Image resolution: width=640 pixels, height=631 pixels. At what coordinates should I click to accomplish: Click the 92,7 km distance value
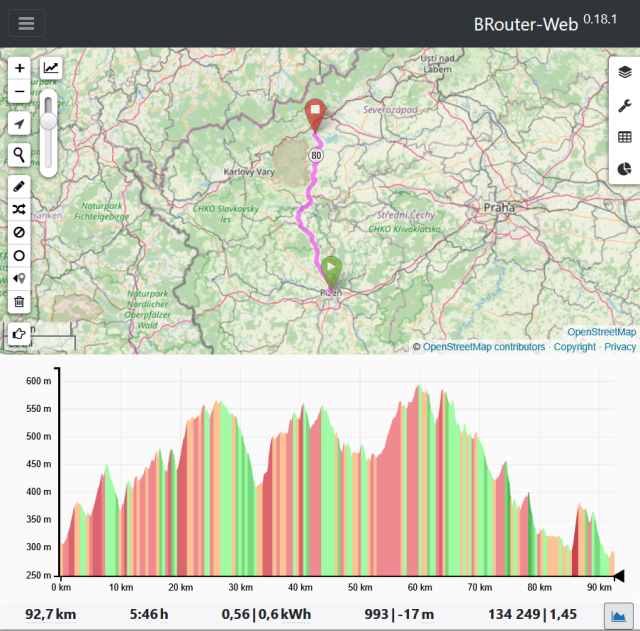tap(51, 614)
